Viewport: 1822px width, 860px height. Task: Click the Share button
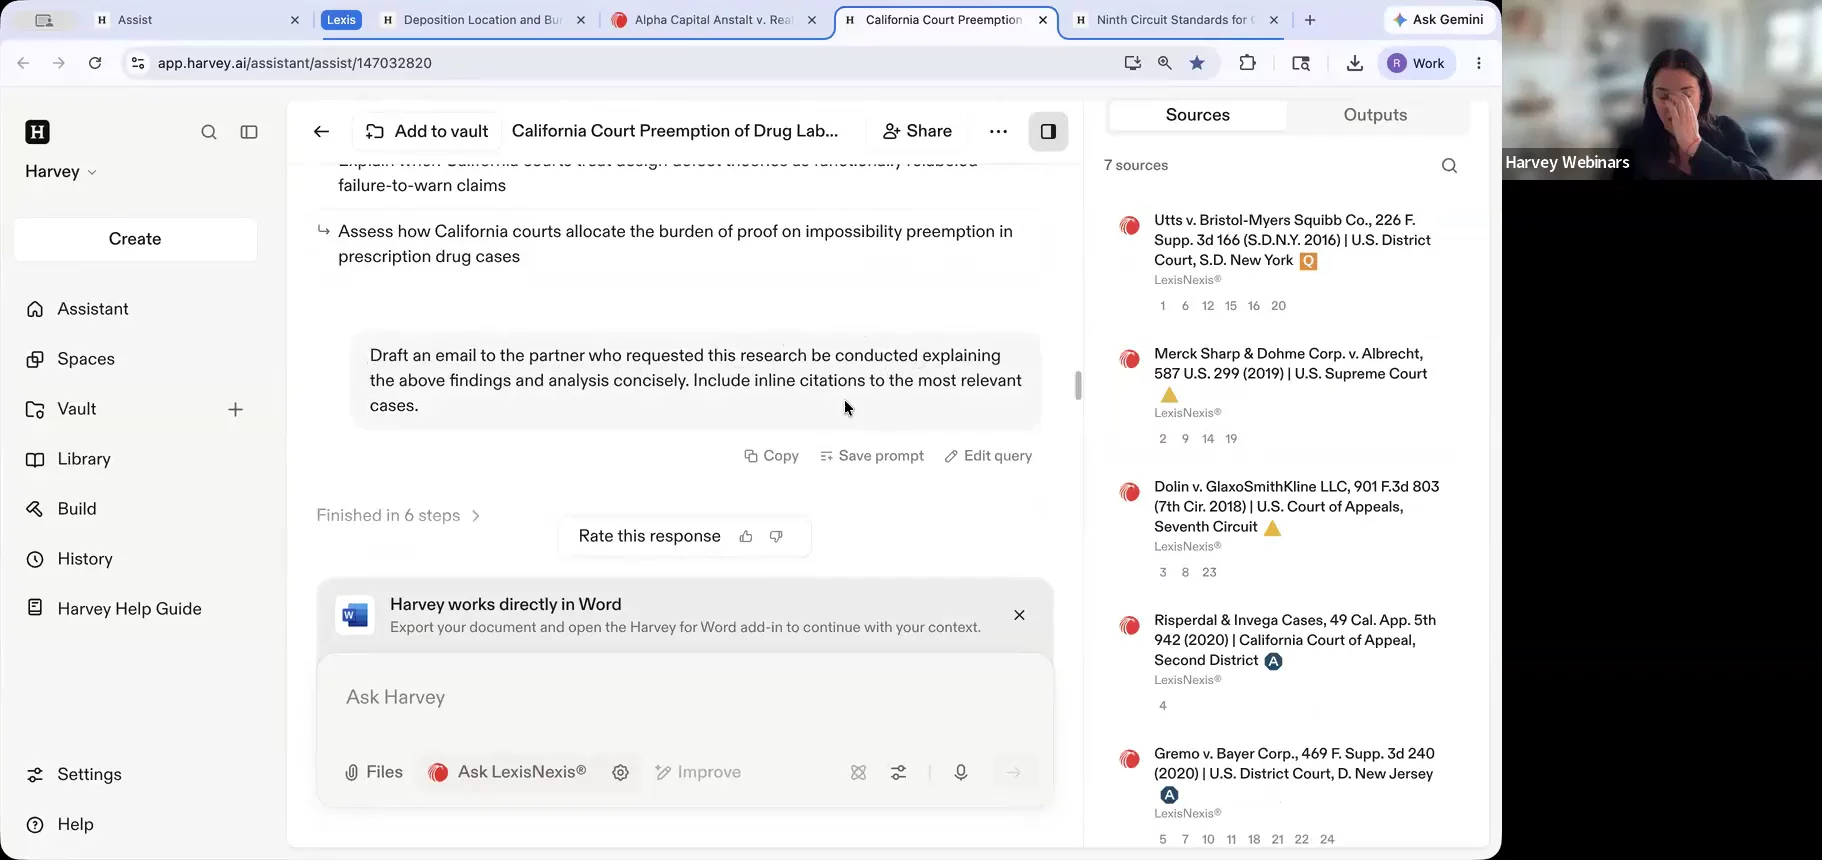pos(917,131)
